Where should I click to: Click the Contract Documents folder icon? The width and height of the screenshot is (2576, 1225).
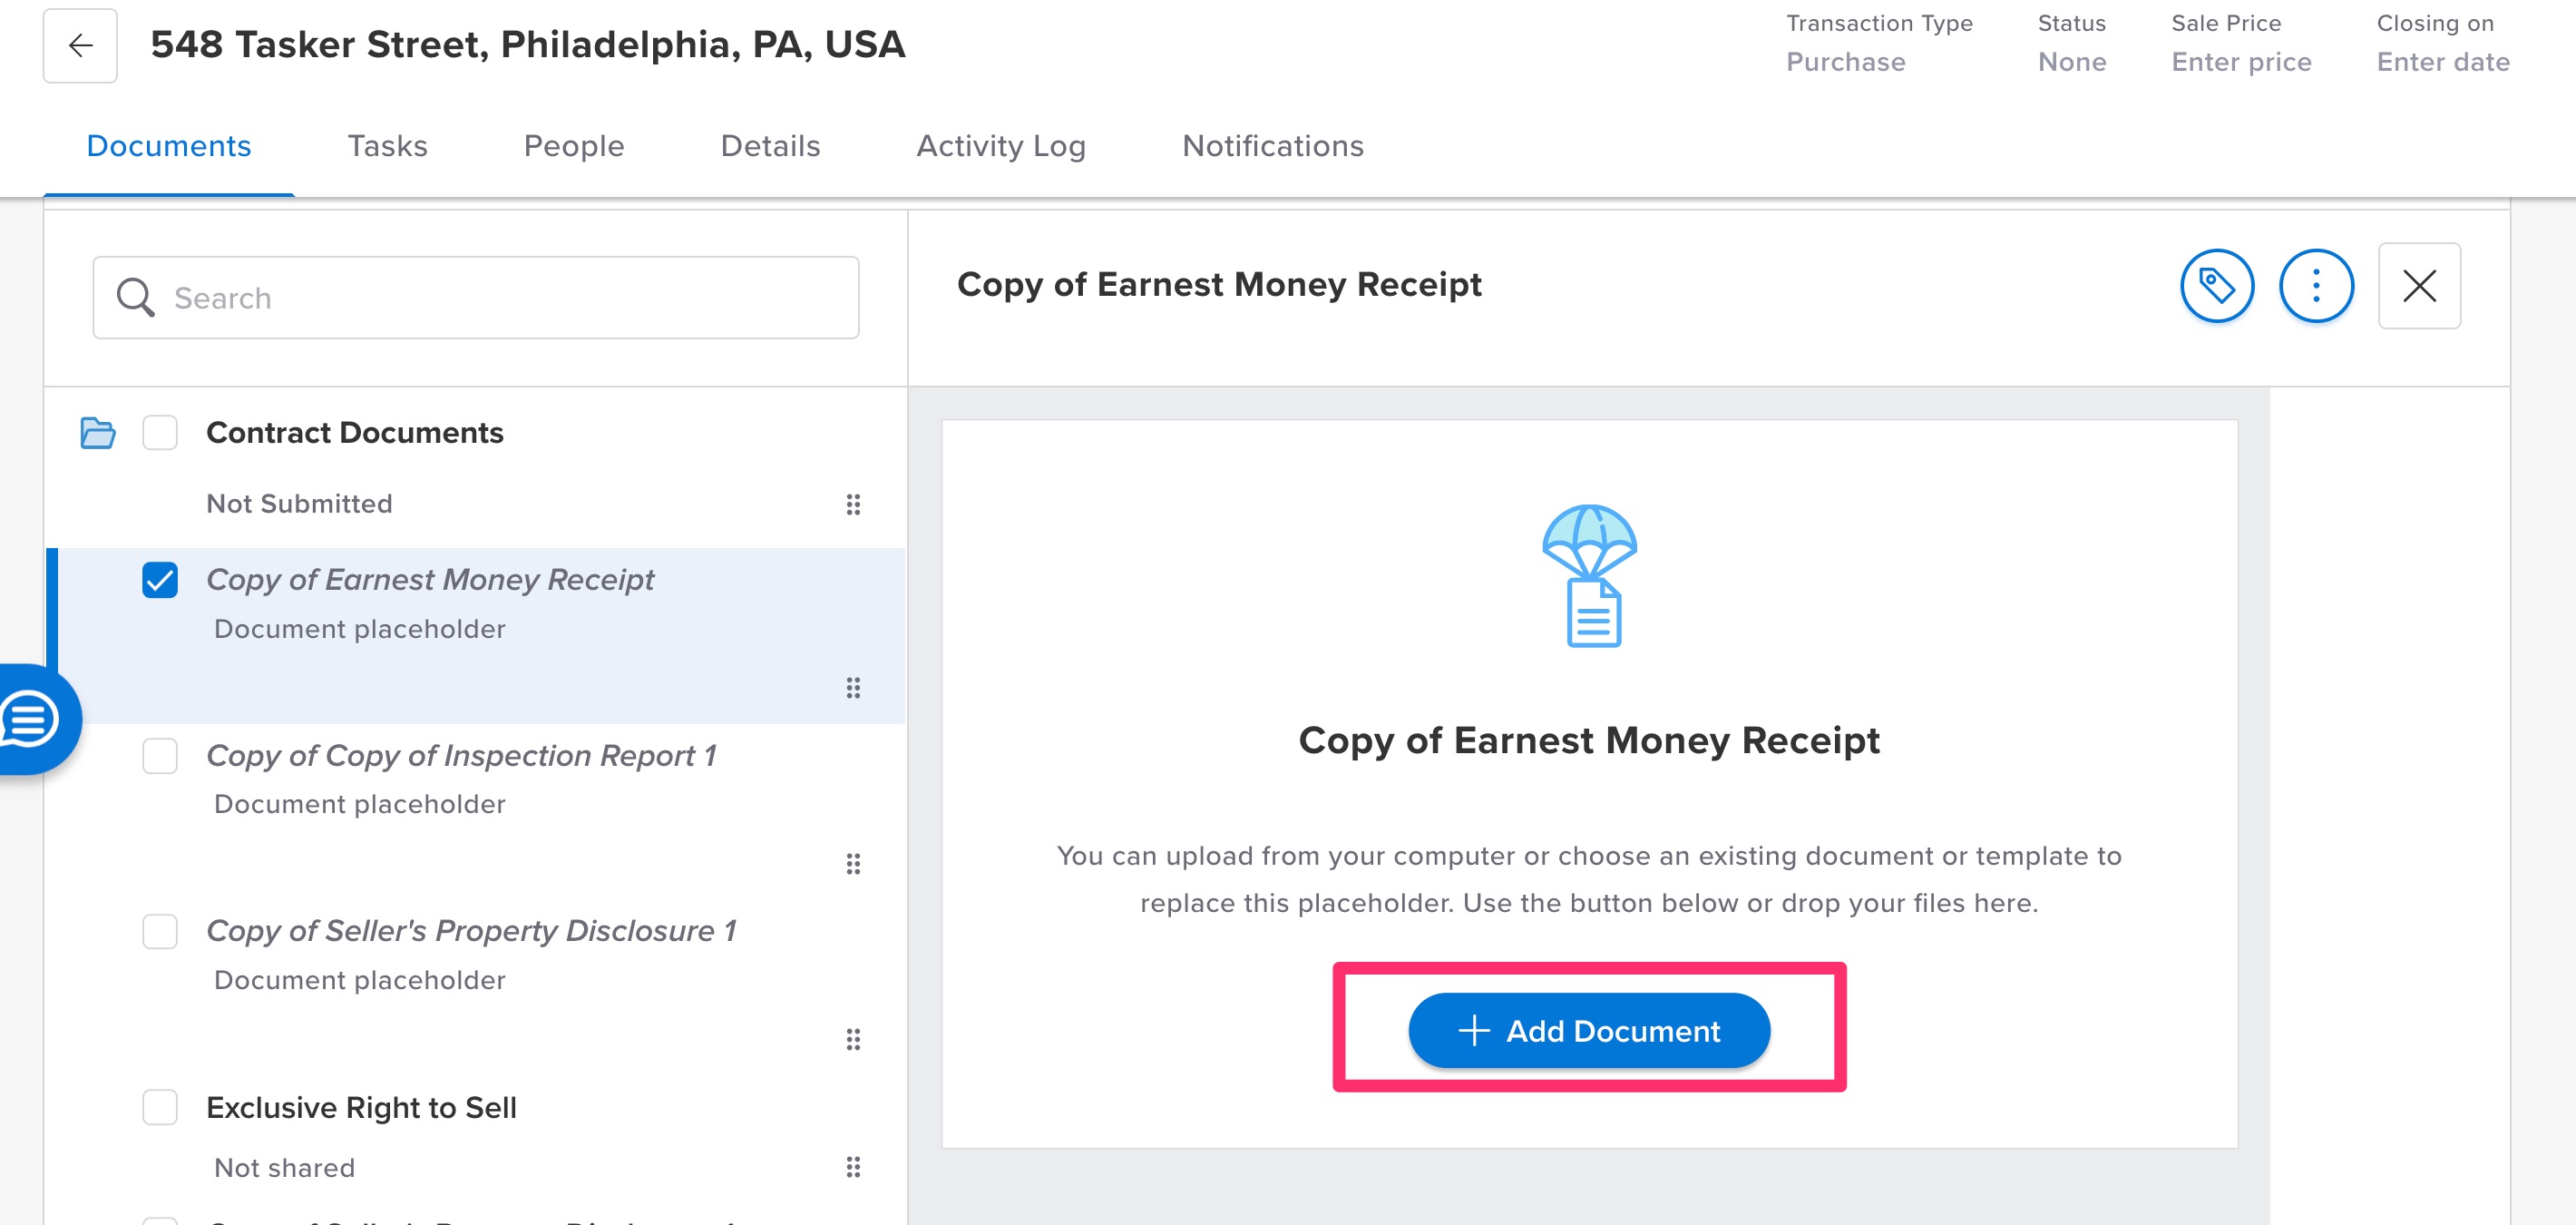[x=97, y=433]
